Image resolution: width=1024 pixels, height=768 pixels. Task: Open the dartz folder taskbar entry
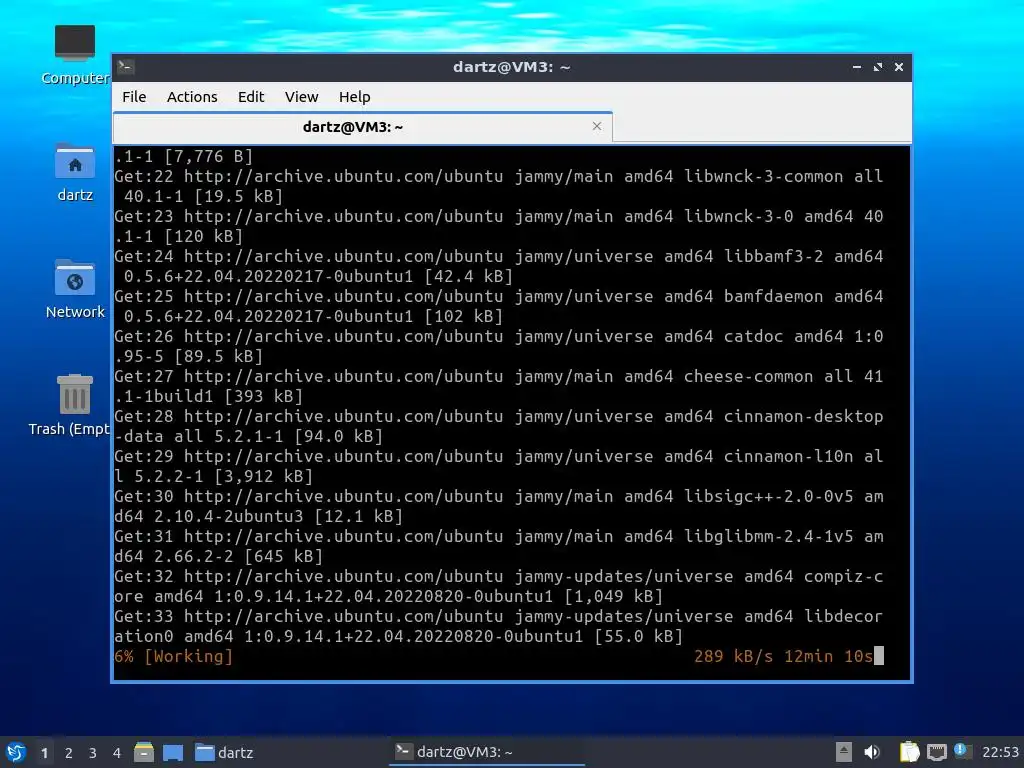point(224,752)
